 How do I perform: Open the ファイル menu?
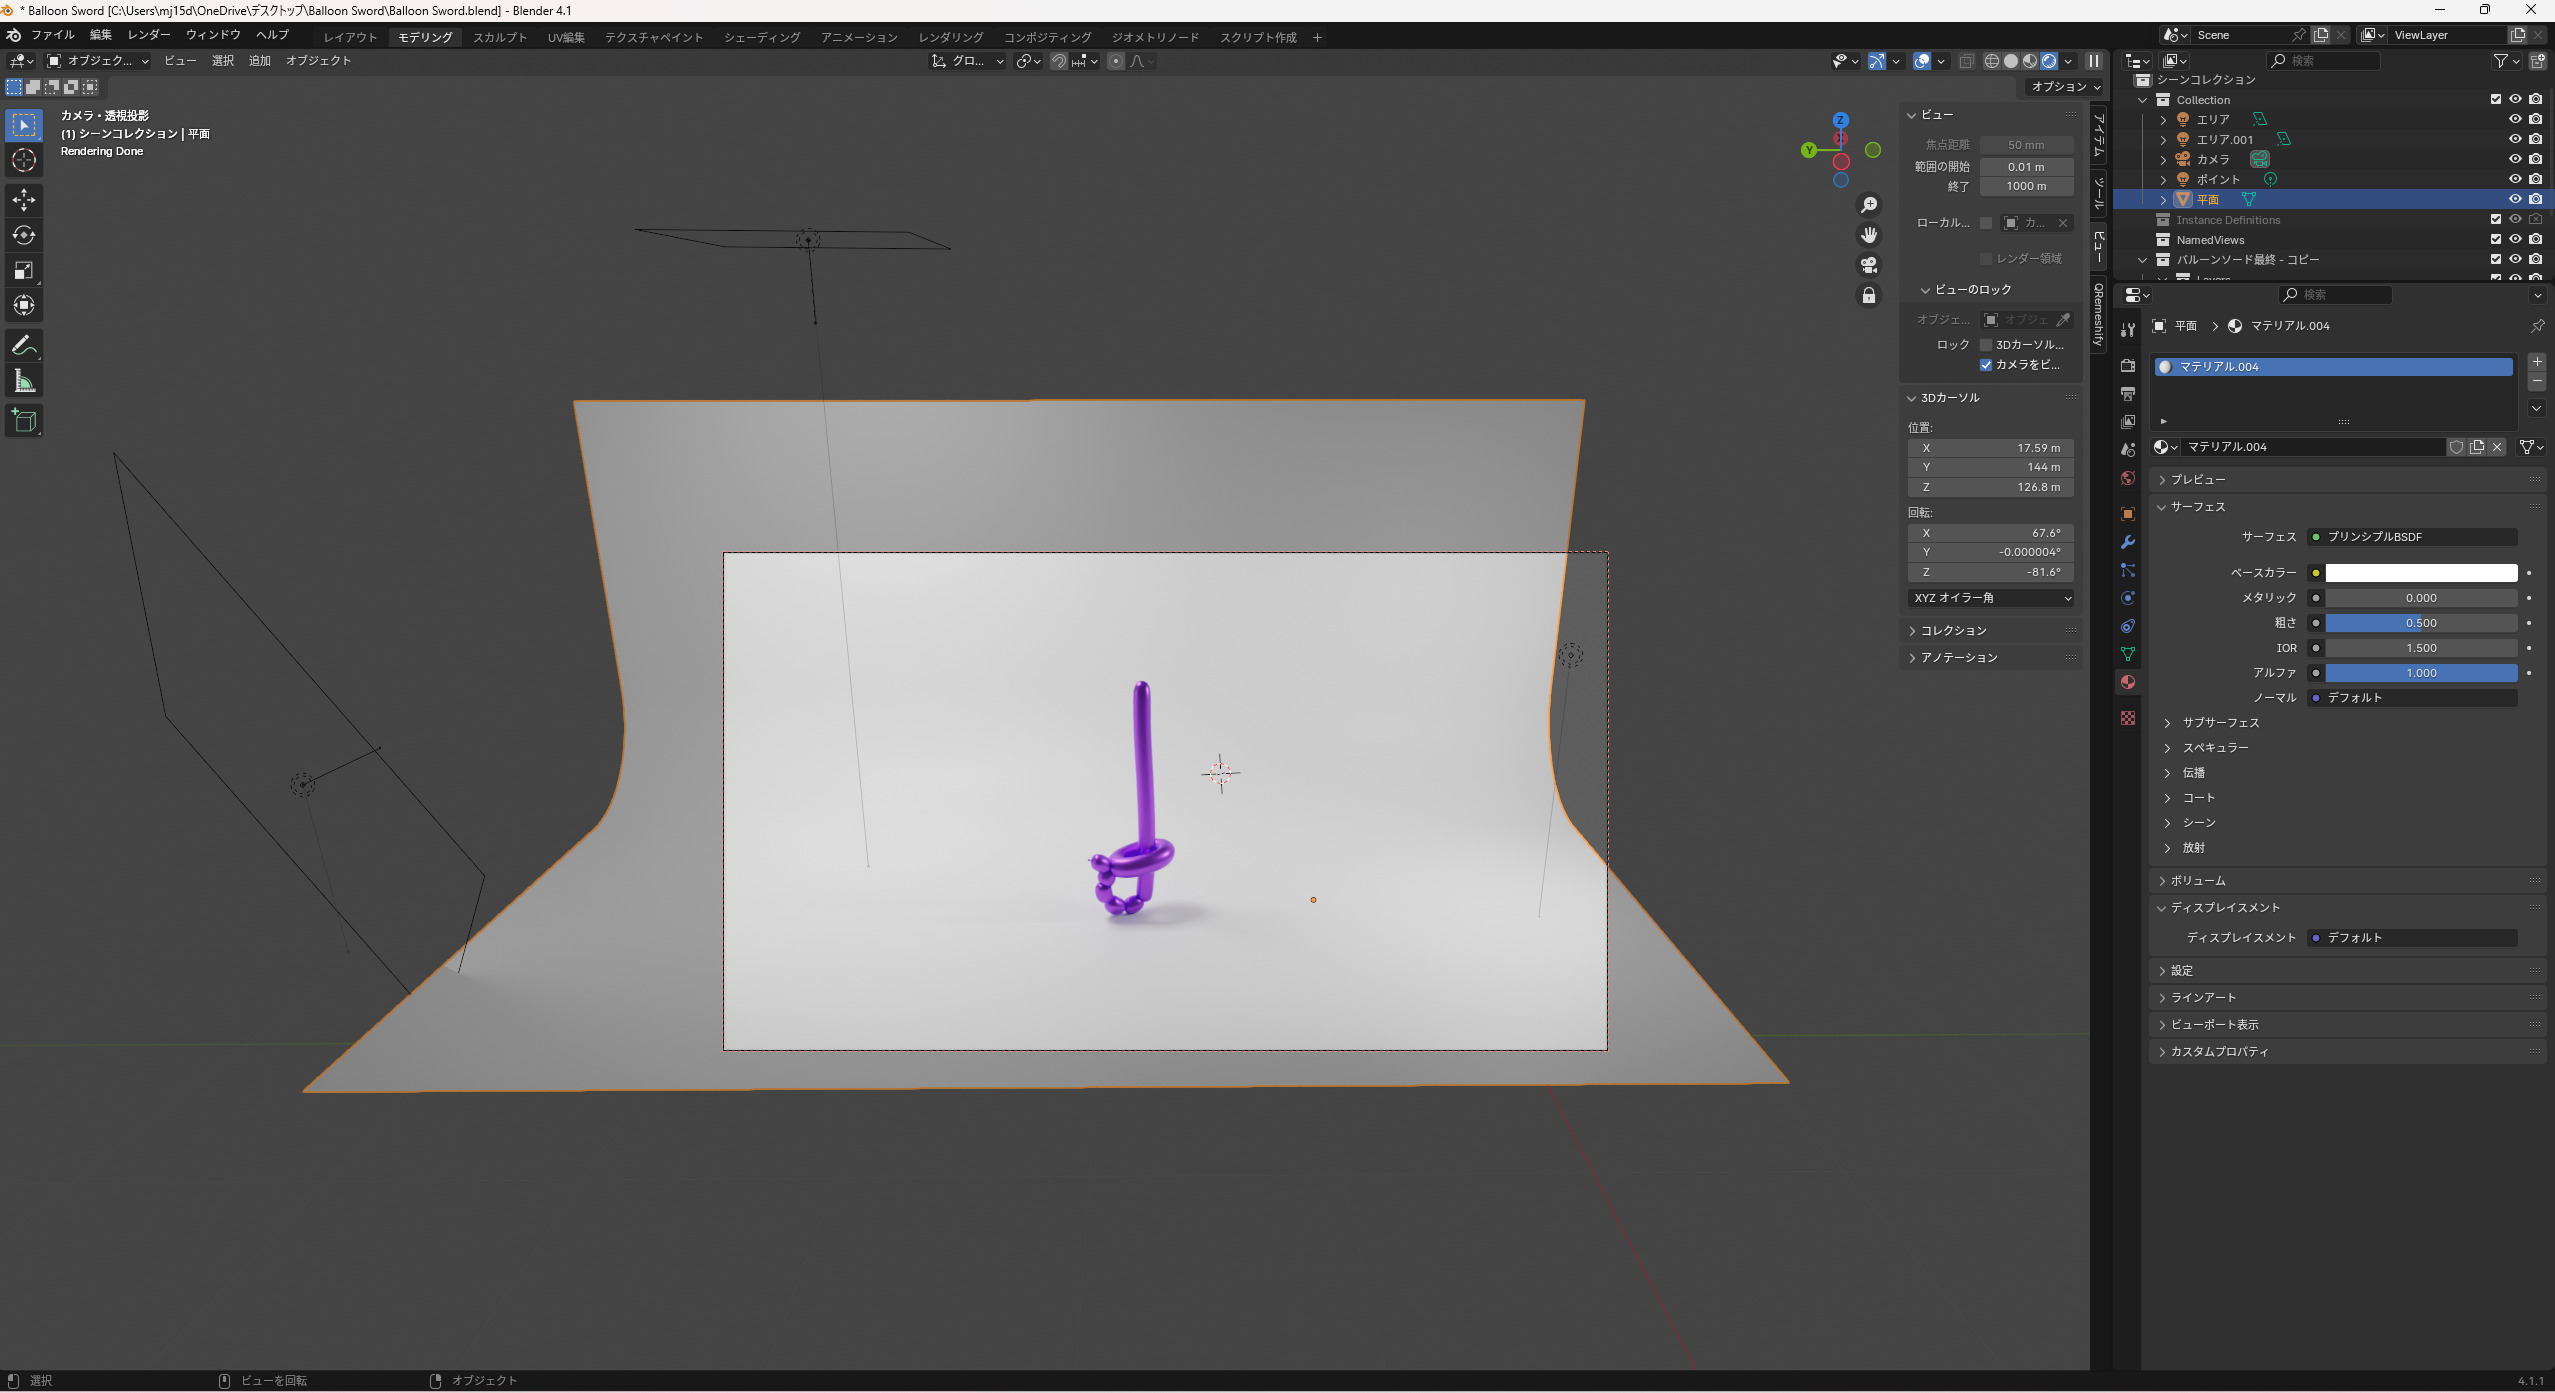coord(52,35)
